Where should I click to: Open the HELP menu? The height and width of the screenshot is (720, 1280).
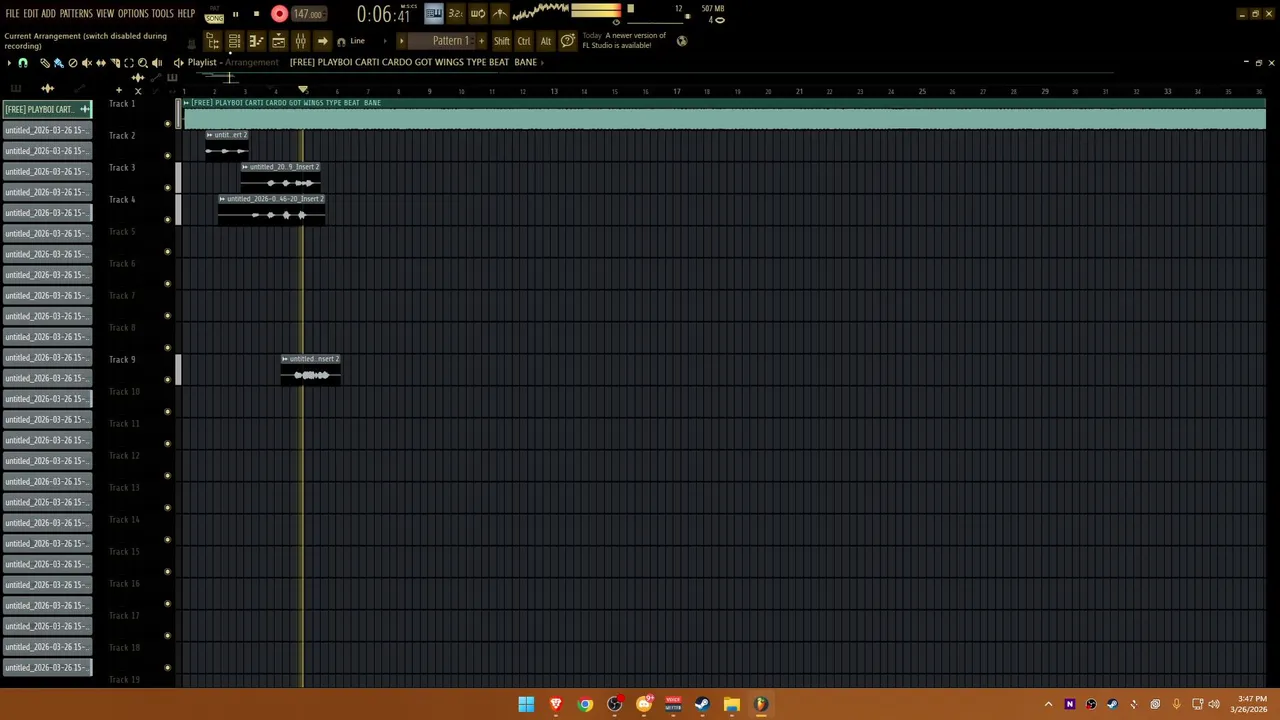point(186,14)
